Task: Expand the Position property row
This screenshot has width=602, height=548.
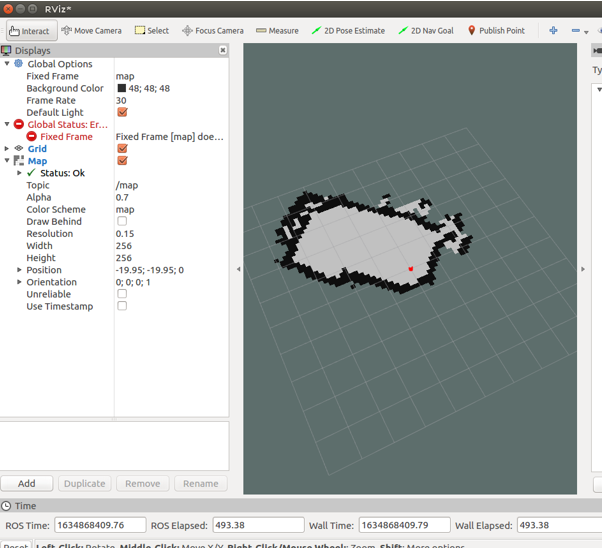Action: coord(19,270)
